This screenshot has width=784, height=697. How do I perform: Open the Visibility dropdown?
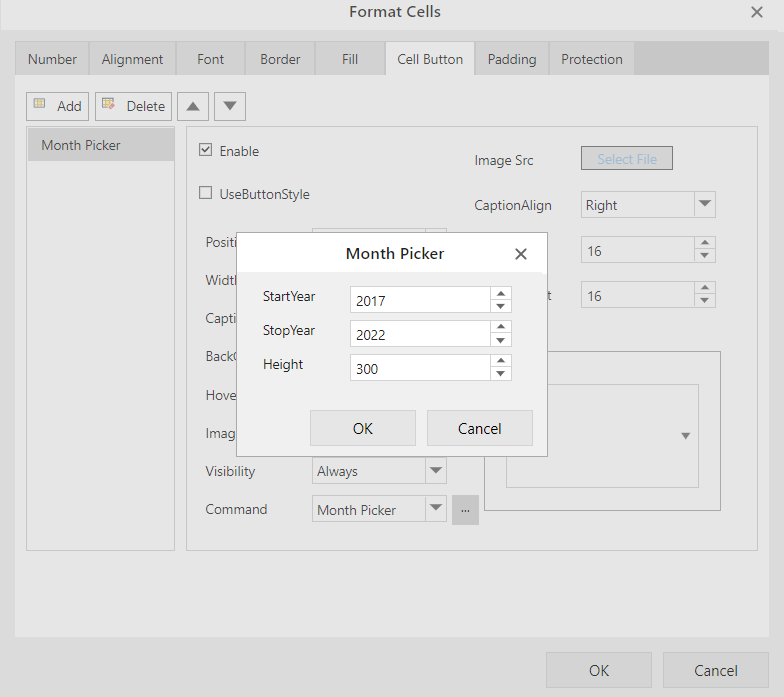436,471
